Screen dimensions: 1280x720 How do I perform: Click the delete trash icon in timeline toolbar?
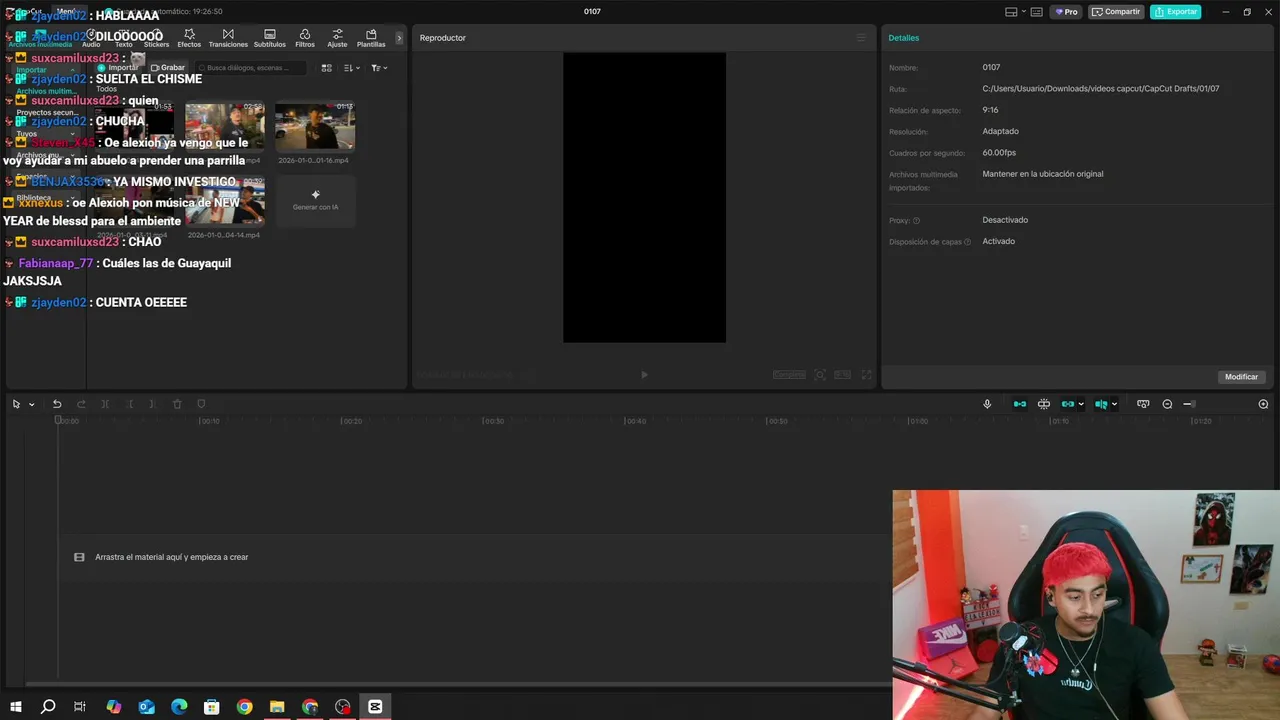[177, 404]
